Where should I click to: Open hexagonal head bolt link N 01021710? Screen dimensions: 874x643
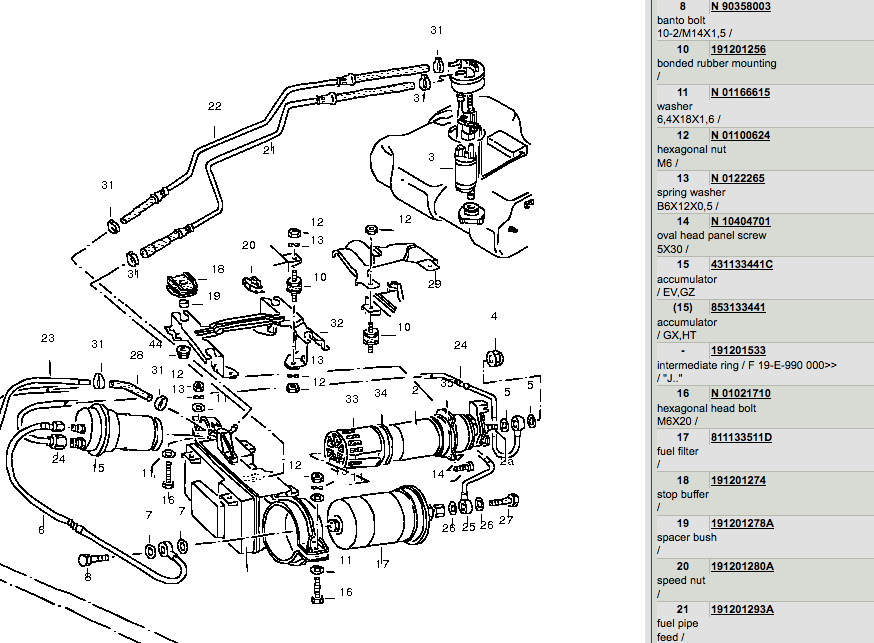740,394
